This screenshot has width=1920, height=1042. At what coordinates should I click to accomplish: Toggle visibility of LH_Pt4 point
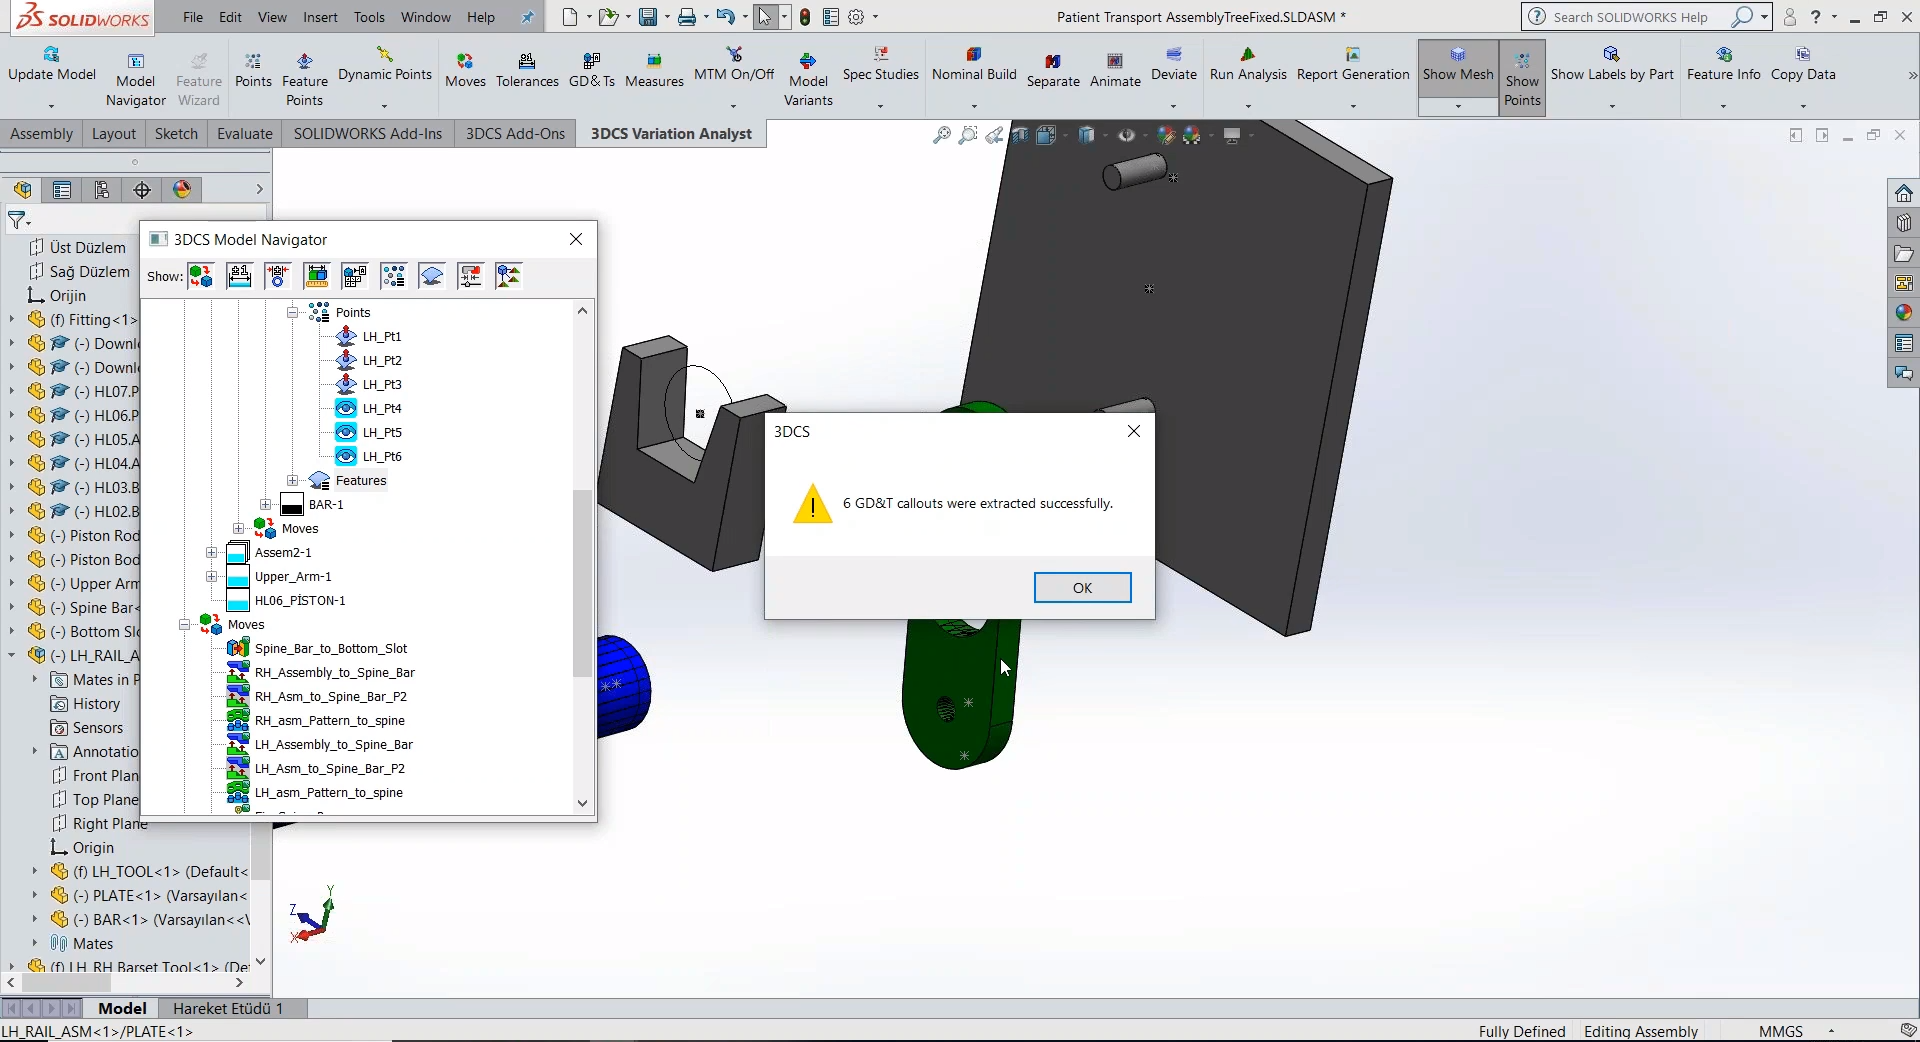(x=347, y=408)
